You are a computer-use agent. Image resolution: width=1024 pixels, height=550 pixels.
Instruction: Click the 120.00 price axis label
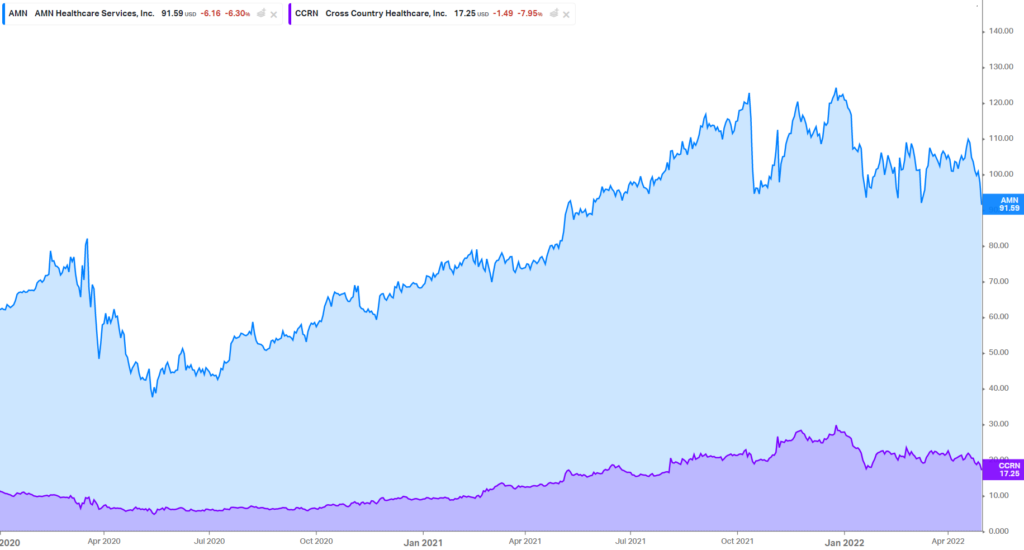(x=1001, y=103)
